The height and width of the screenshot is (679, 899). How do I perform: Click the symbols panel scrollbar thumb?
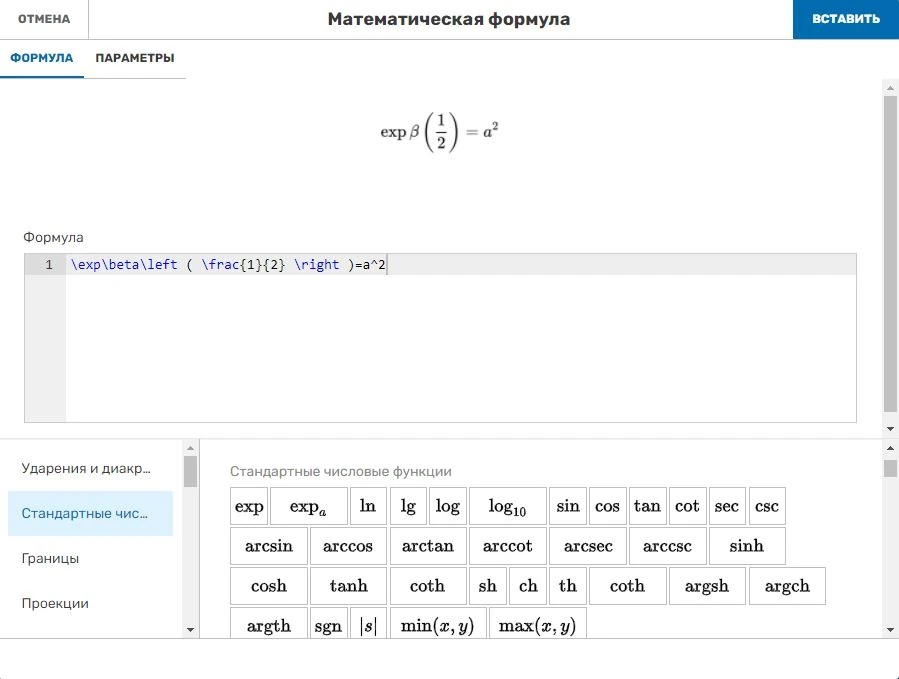tap(890, 468)
